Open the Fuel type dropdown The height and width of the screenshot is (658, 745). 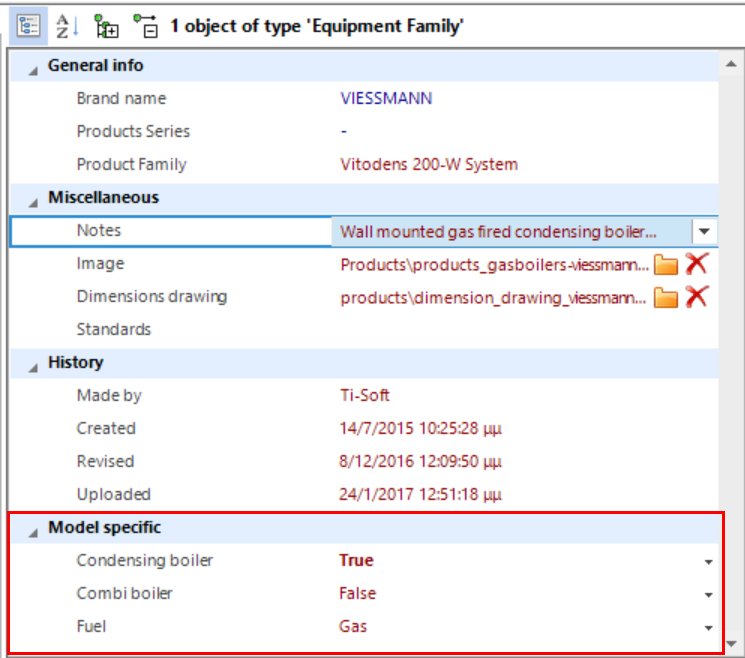coord(708,628)
